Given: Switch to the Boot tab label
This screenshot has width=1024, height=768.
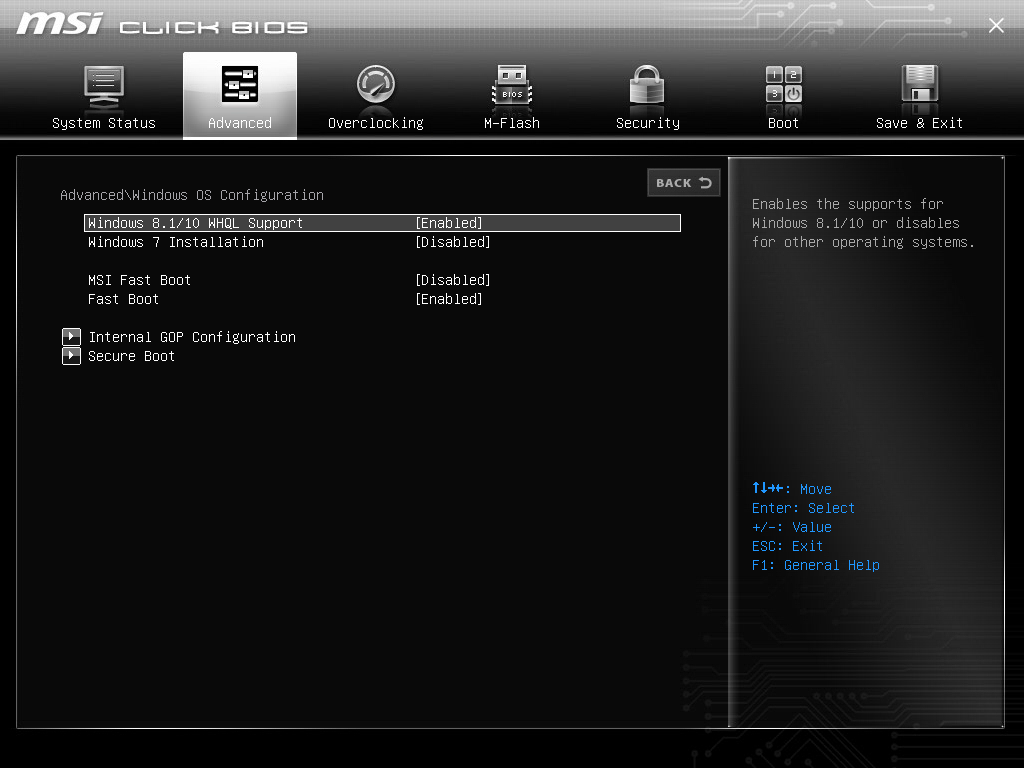Looking at the screenshot, I should [x=783, y=123].
